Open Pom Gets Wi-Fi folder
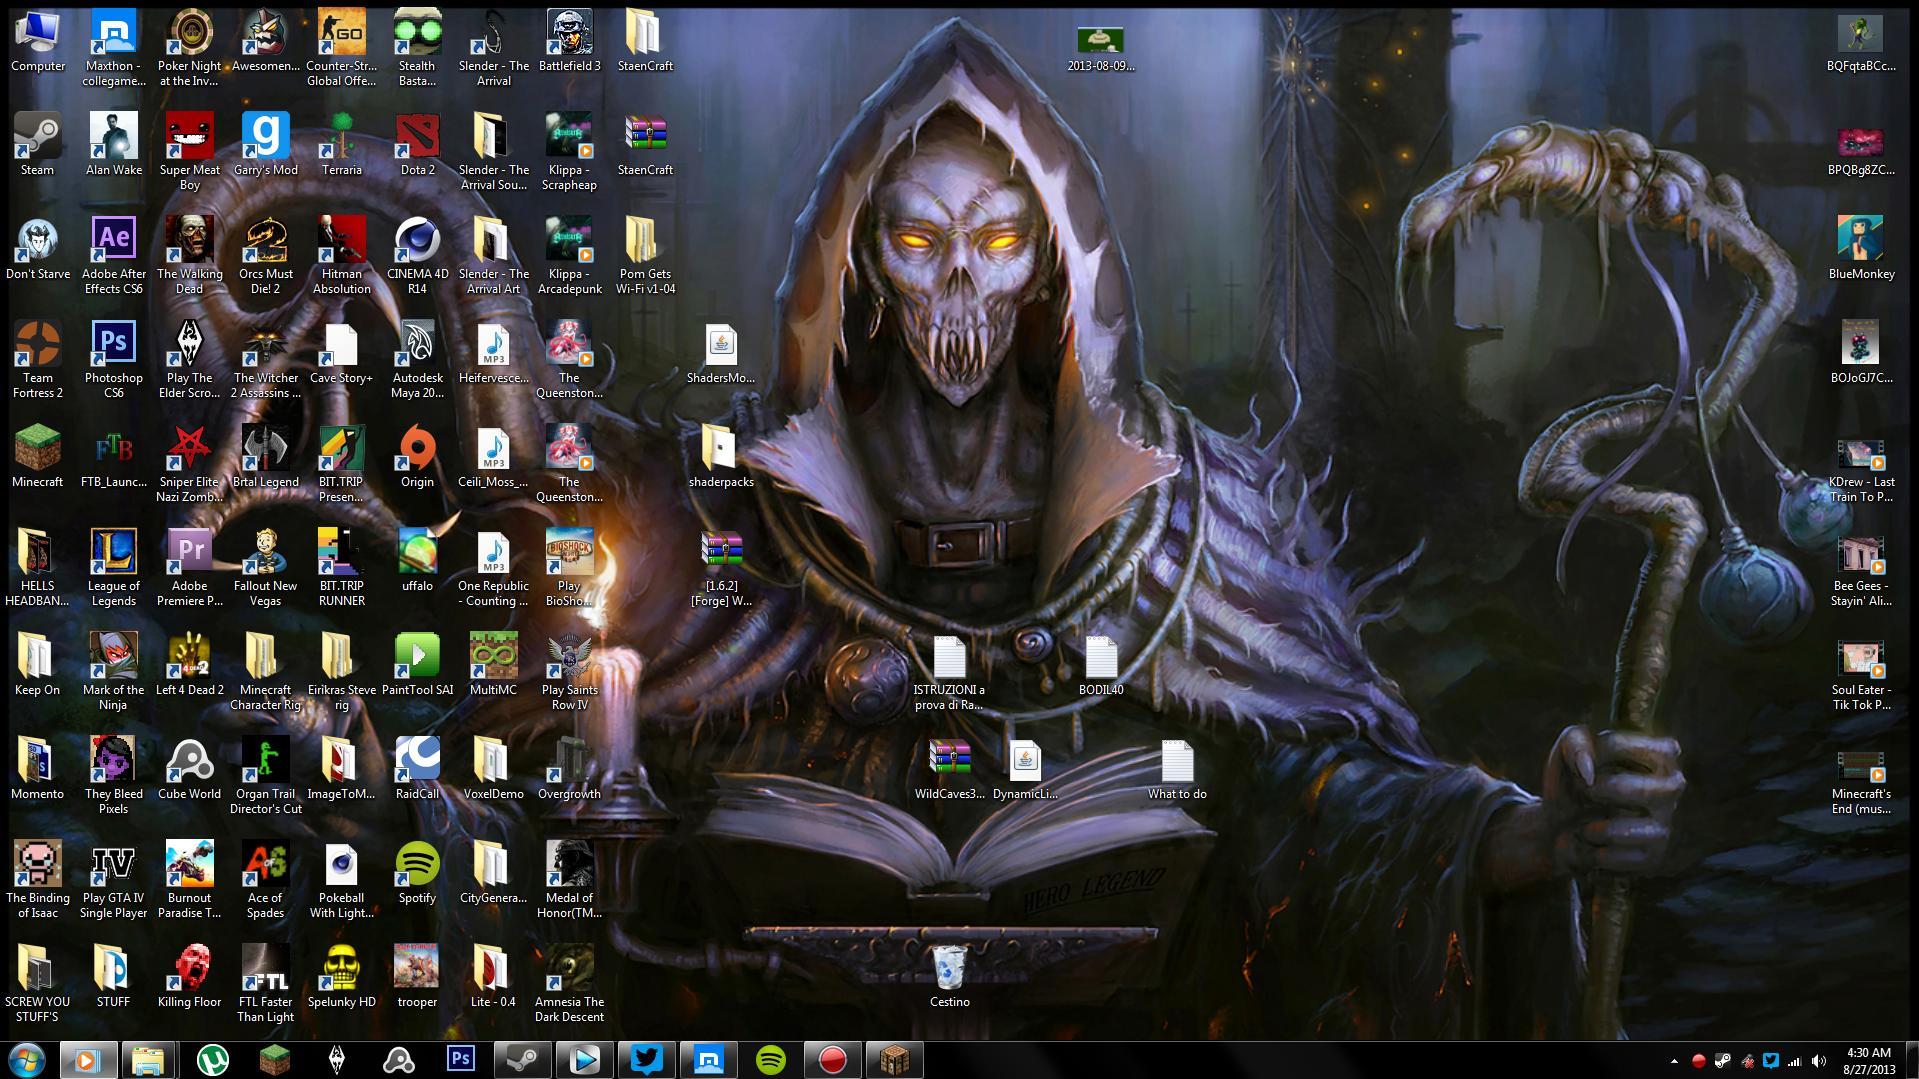The image size is (1919, 1079). coord(645,256)
